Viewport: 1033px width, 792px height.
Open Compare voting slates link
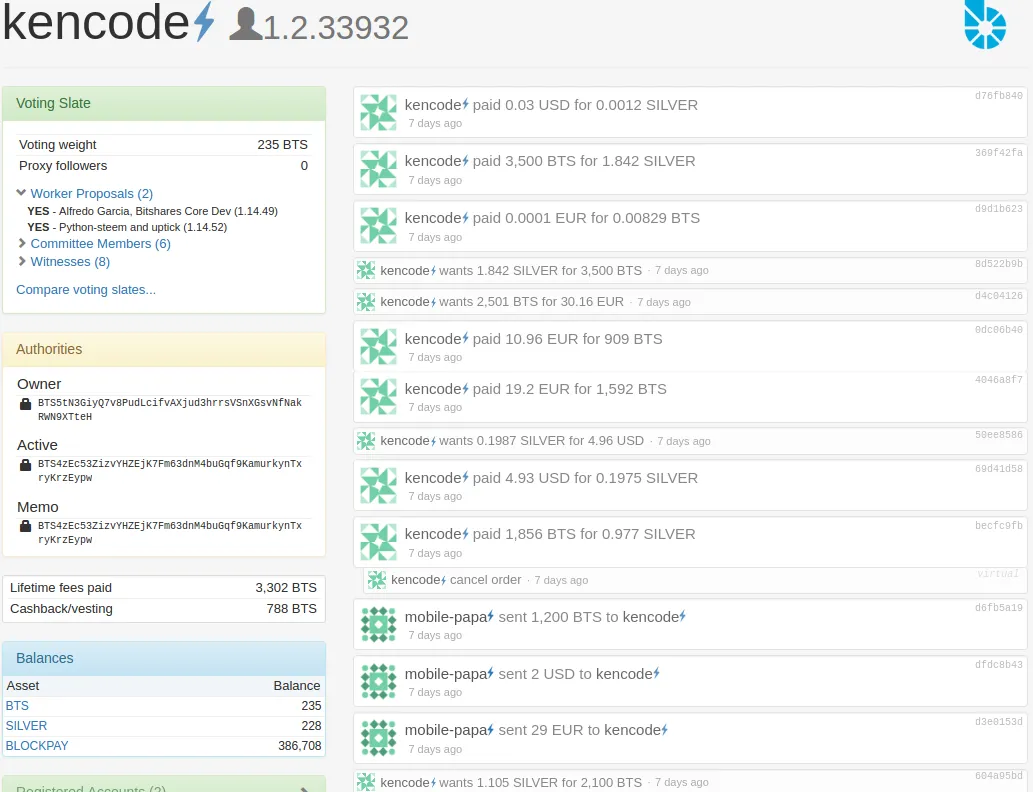86,290
